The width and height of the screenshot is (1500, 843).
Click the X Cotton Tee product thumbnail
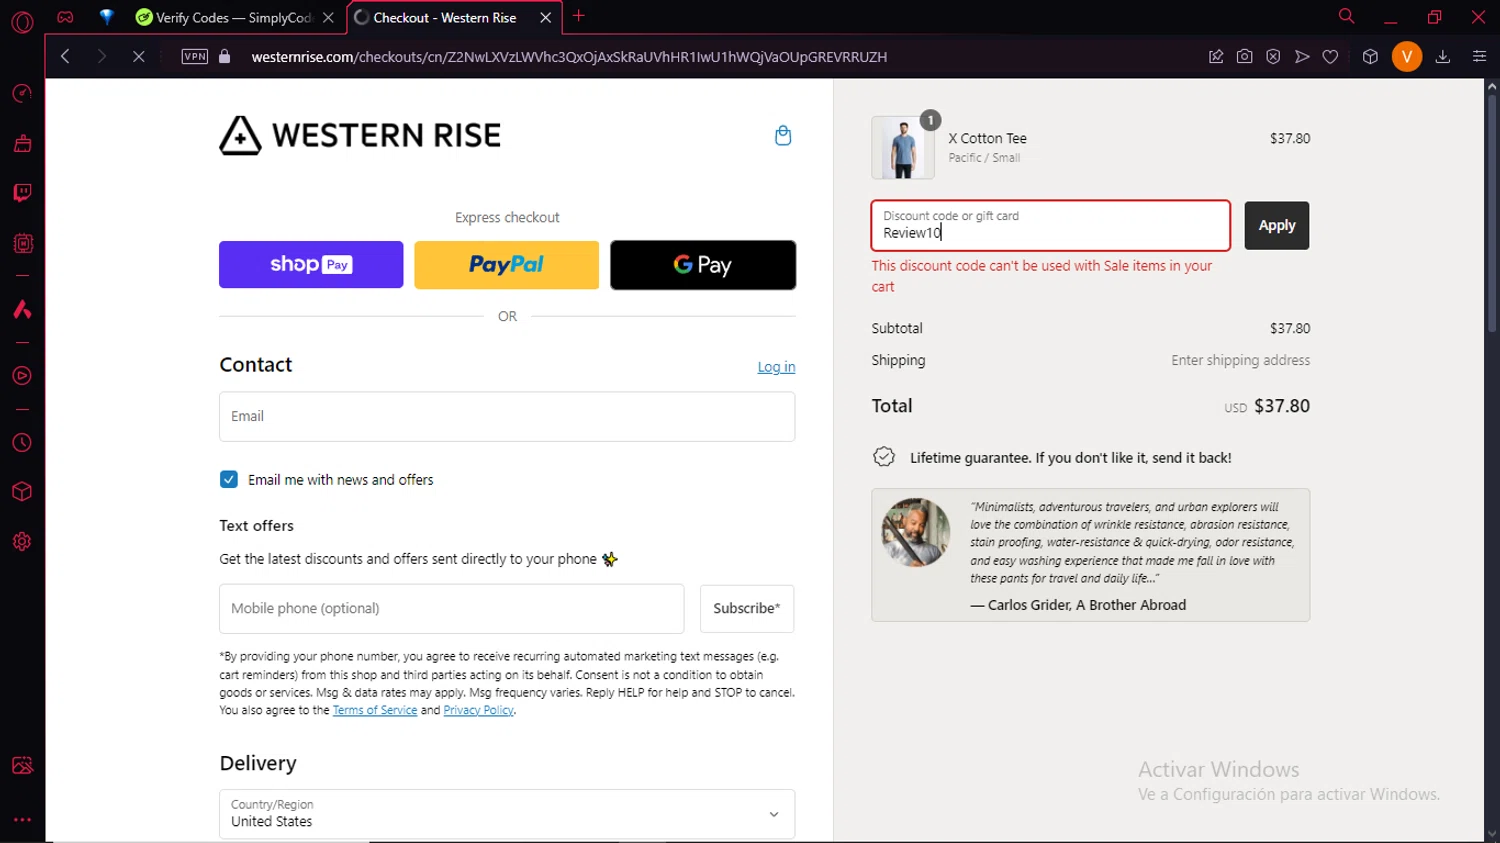903,147
